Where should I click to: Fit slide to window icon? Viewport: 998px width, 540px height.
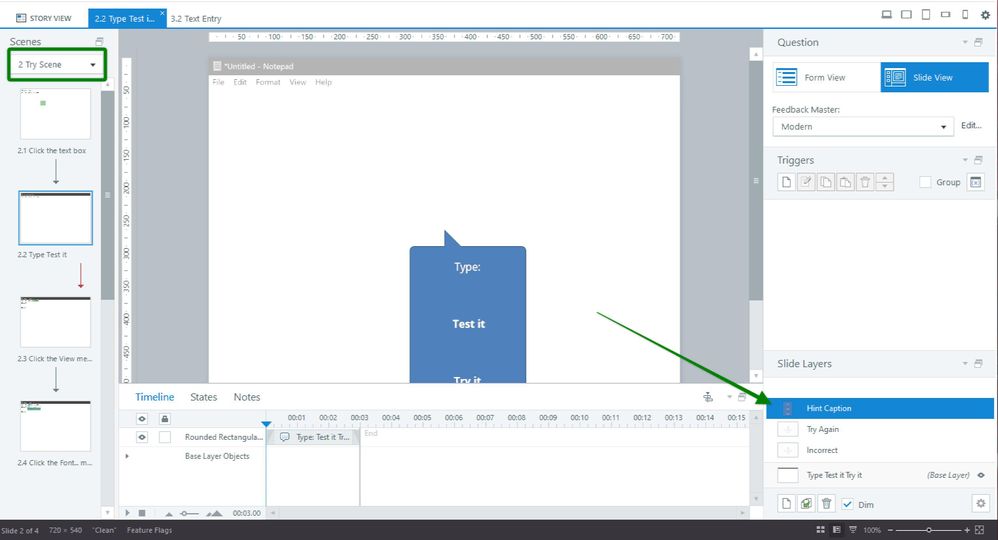coord(980,530)
